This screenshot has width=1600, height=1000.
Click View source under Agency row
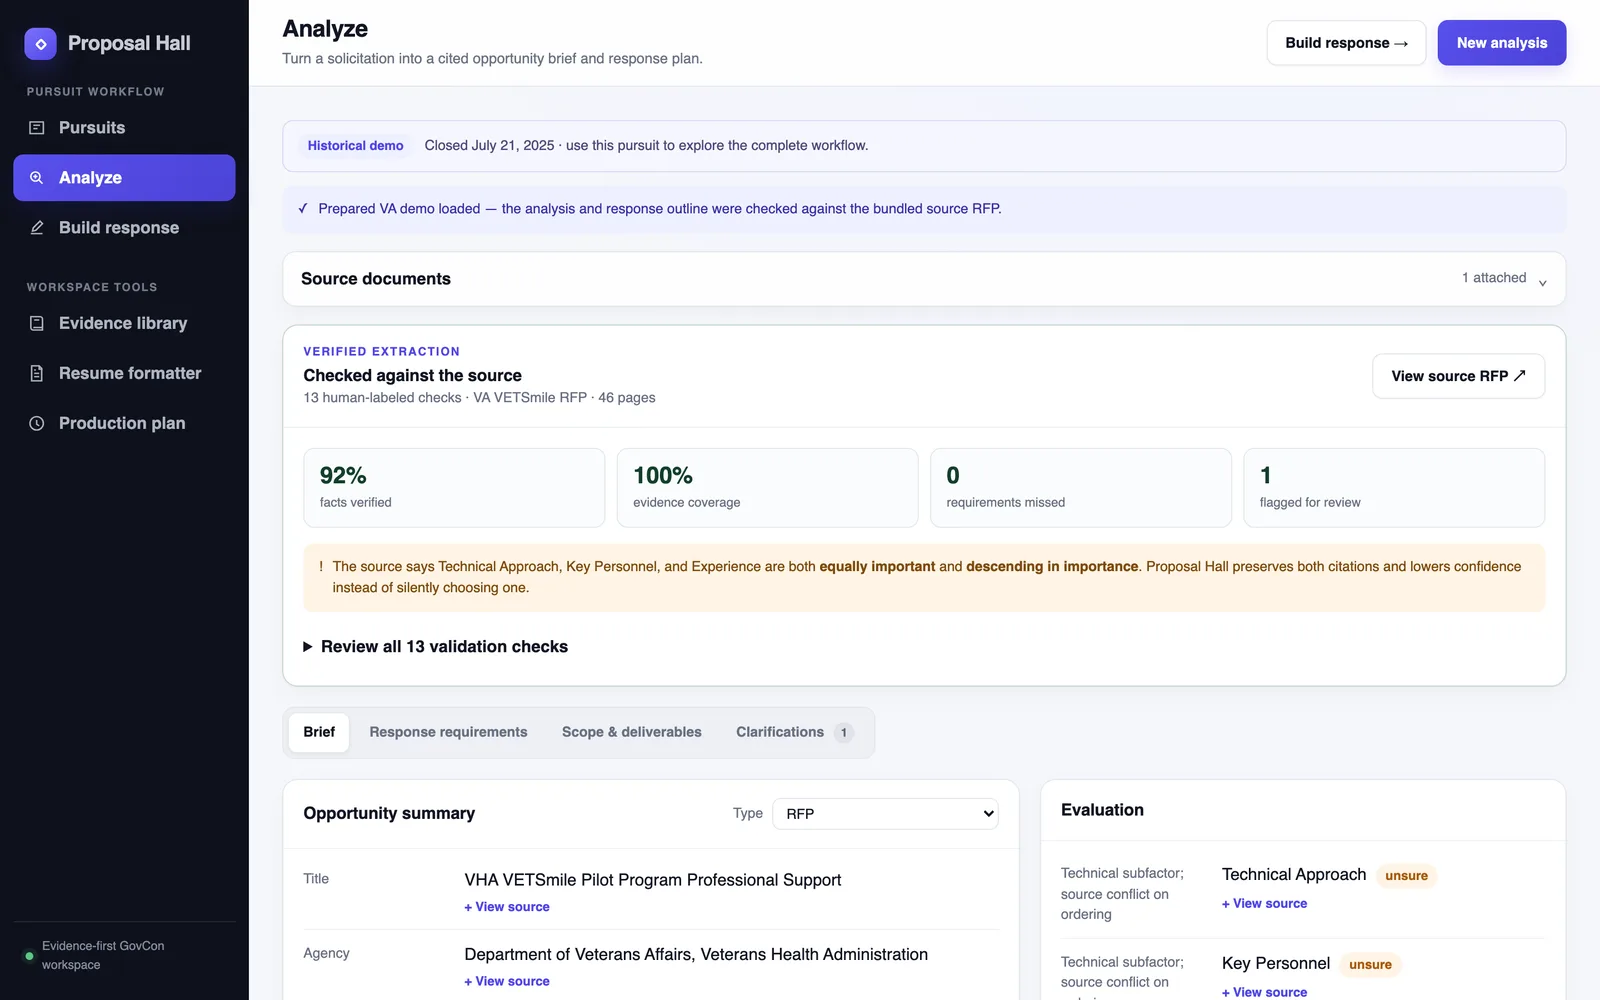[x=507, y=982]
